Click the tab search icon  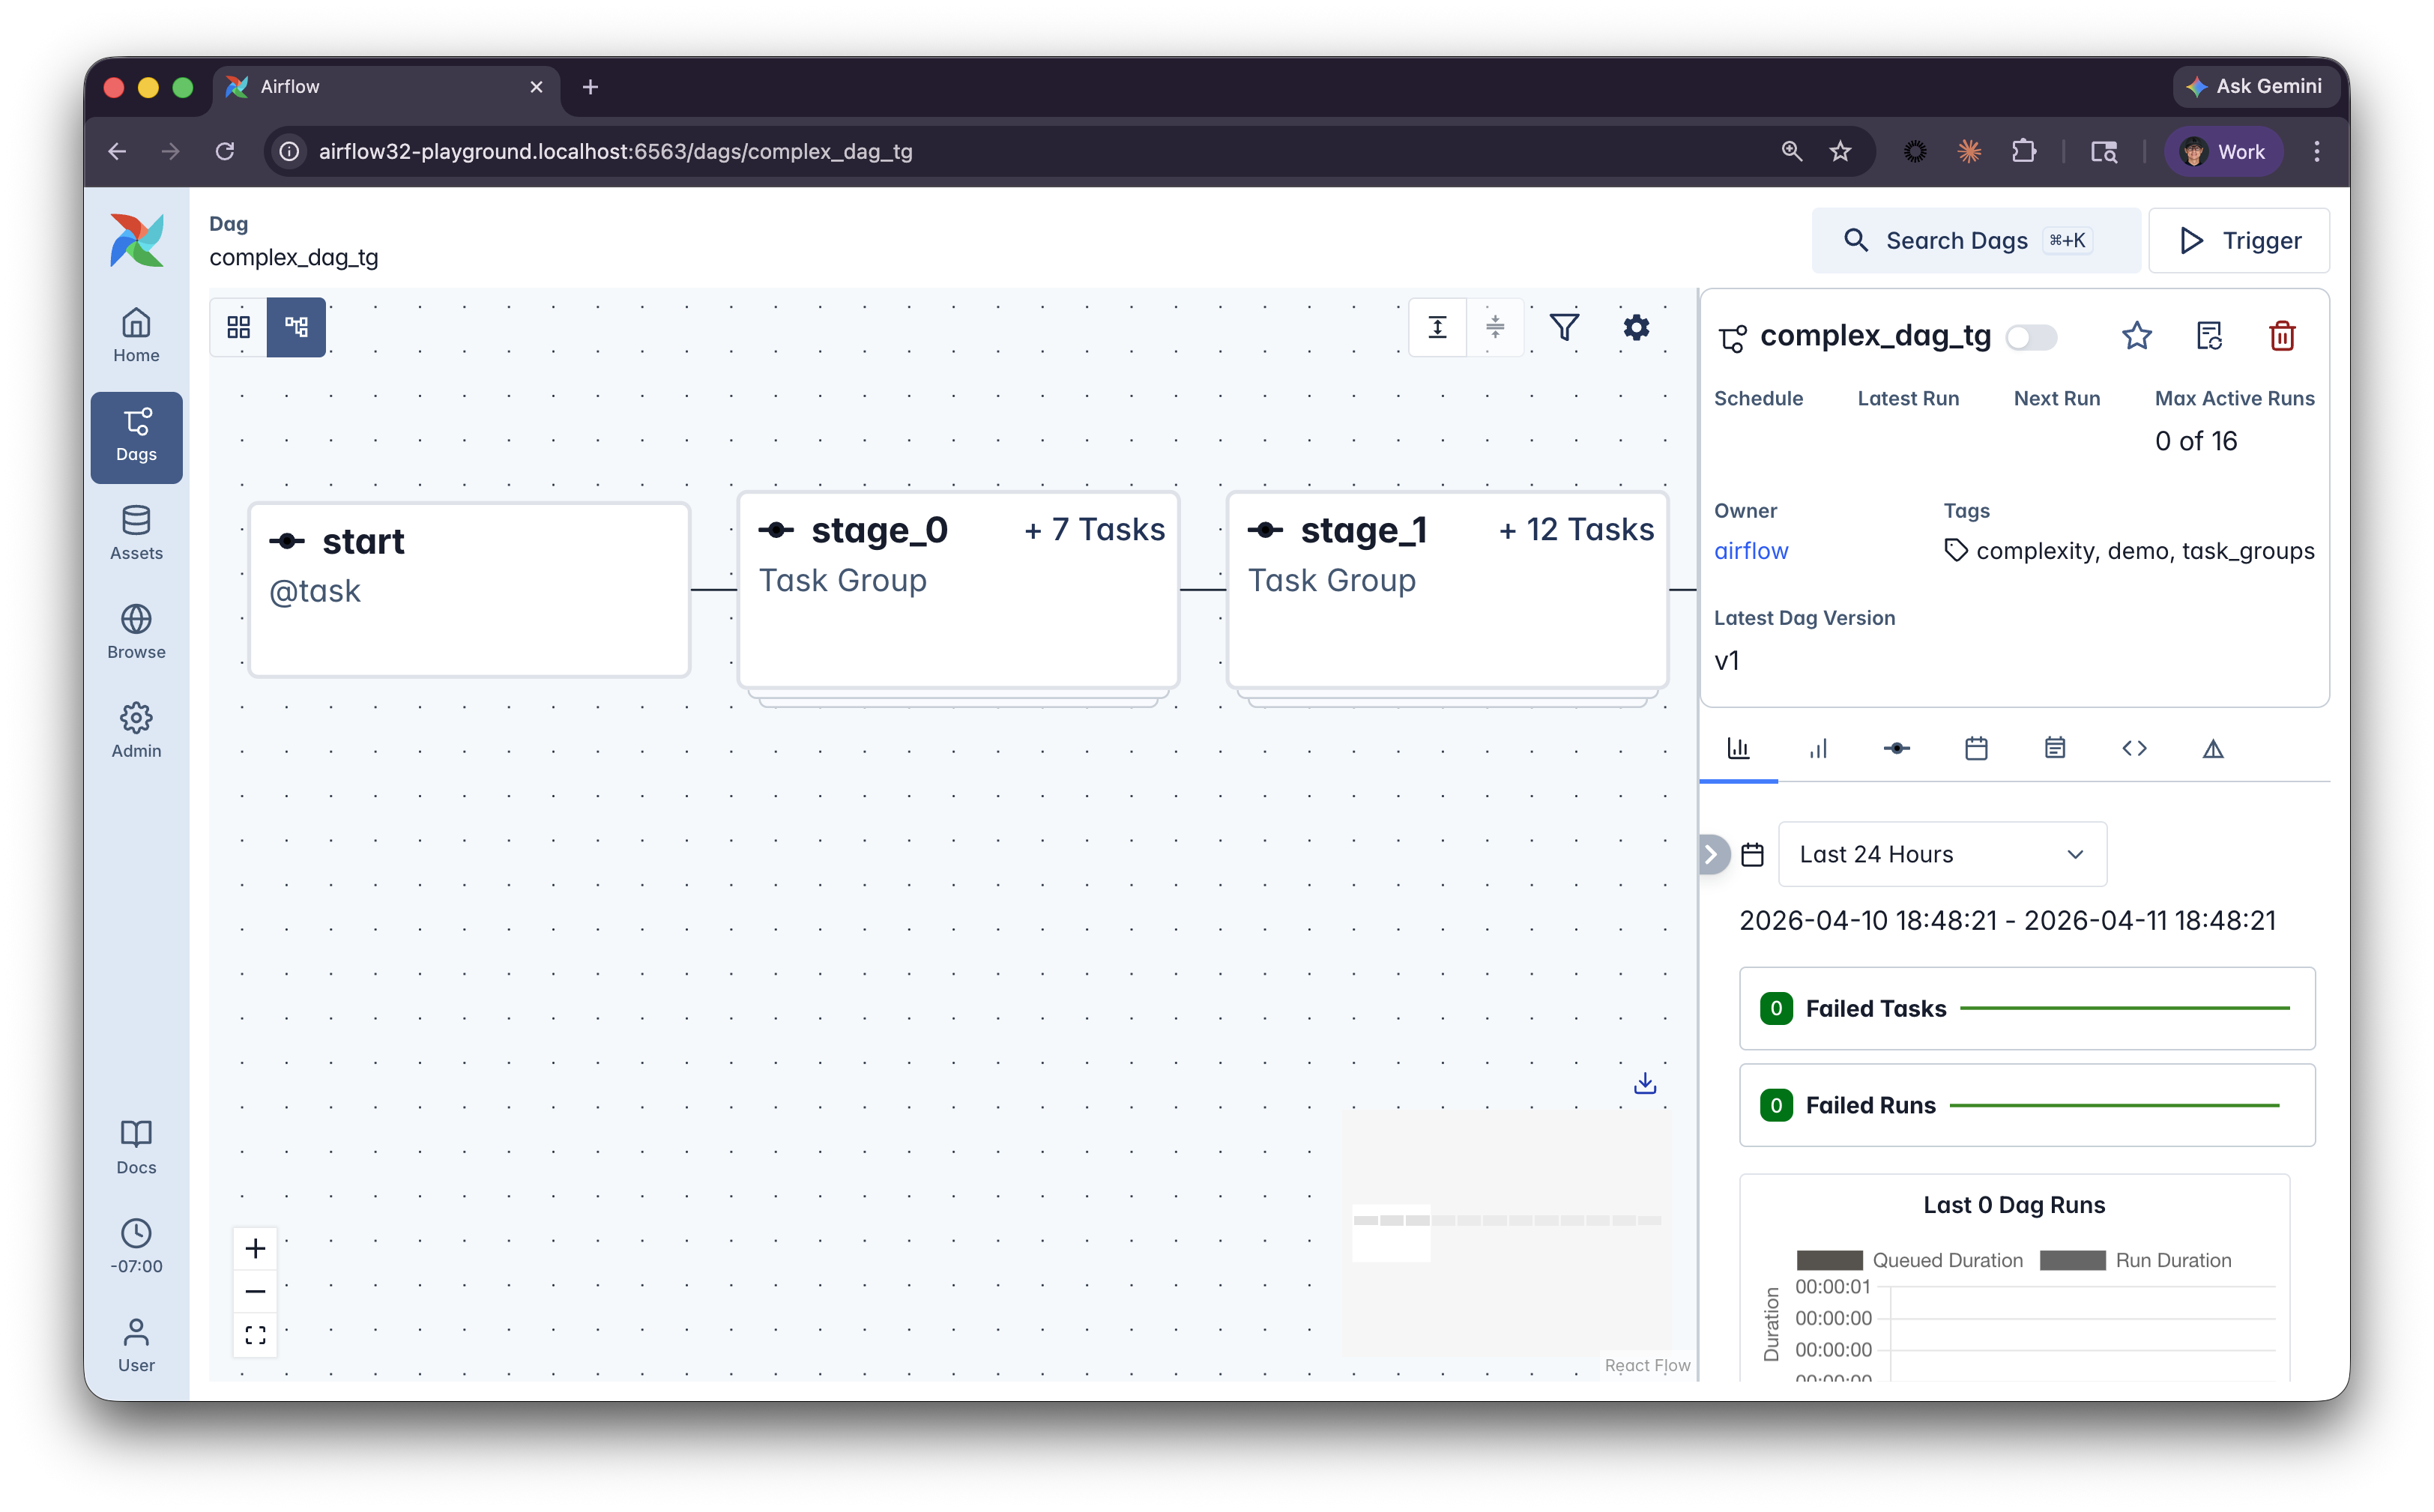pyautogui.click(x=2104, y=151)
